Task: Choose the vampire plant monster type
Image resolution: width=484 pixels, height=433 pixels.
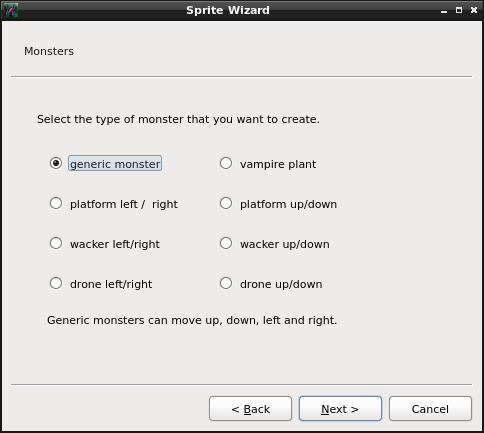Action: (x=226, y=163)
